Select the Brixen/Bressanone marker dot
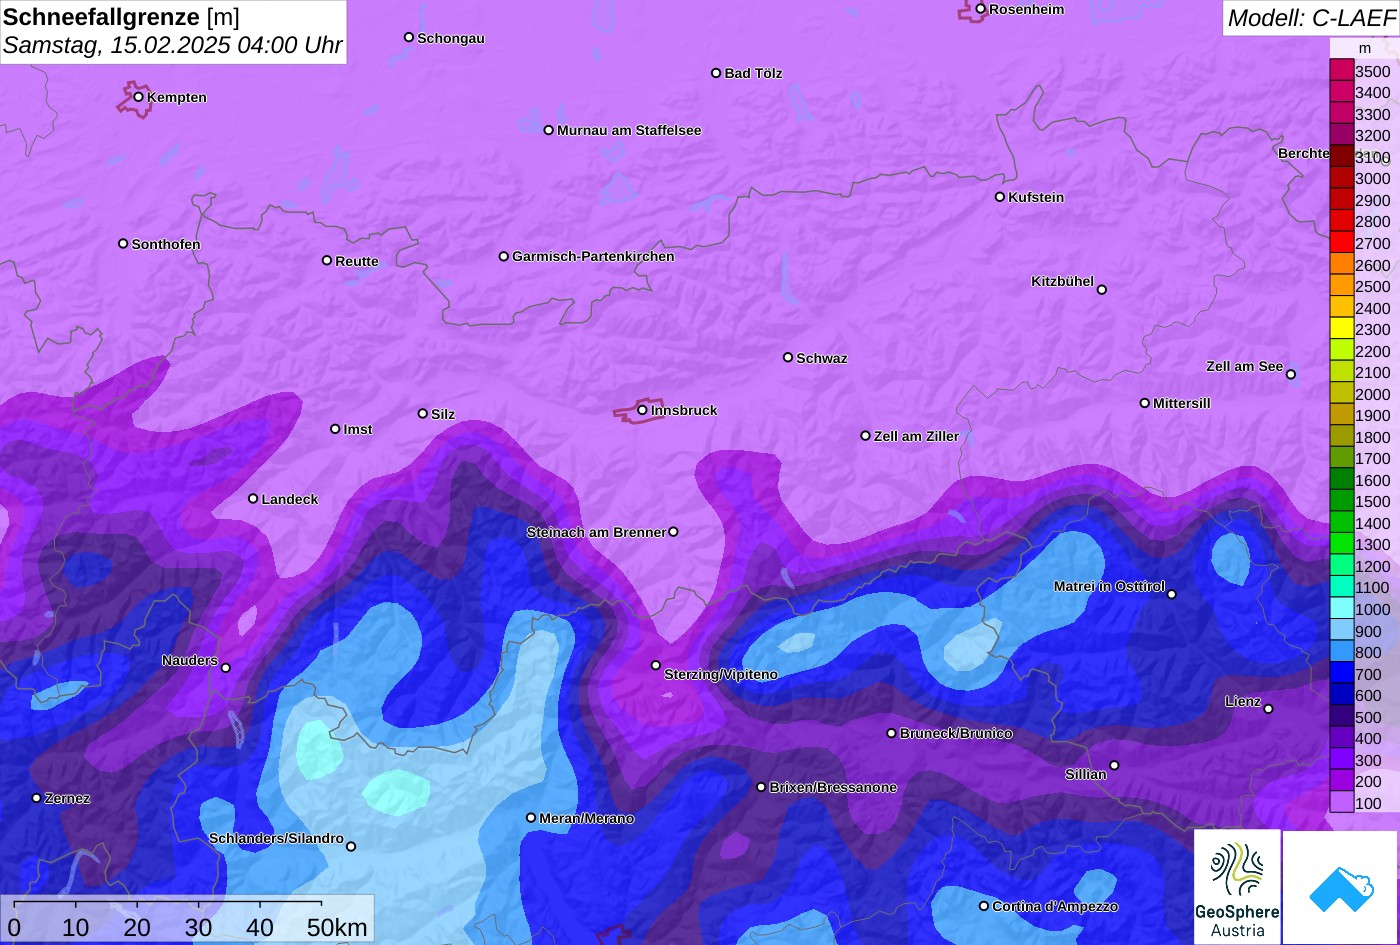The width and height of the screenshot is (1400, 945). 761,787
